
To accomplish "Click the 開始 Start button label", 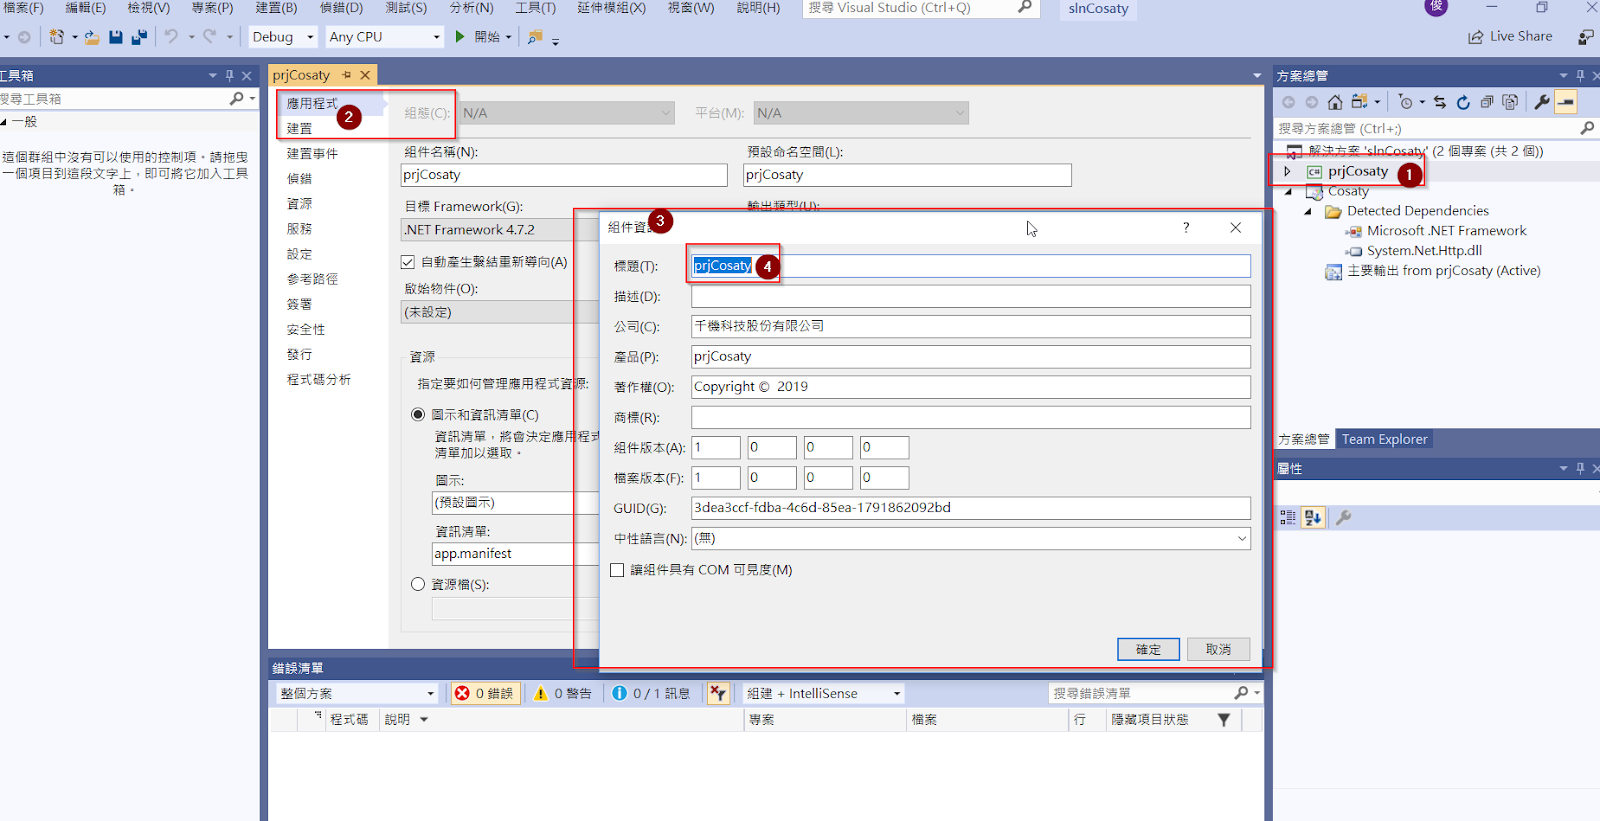I will click(487, 37).
